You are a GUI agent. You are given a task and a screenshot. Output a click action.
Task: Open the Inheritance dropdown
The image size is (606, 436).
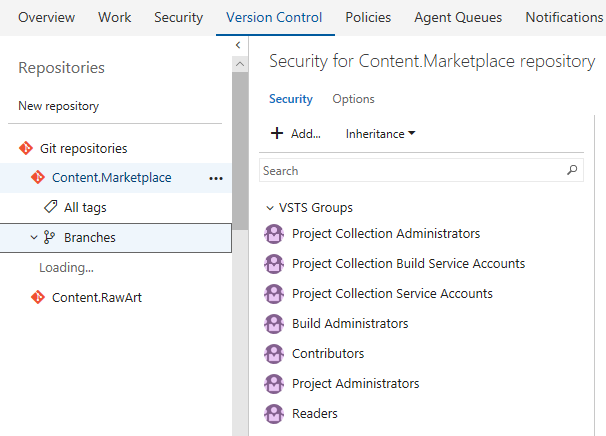(x=380, y=134)
